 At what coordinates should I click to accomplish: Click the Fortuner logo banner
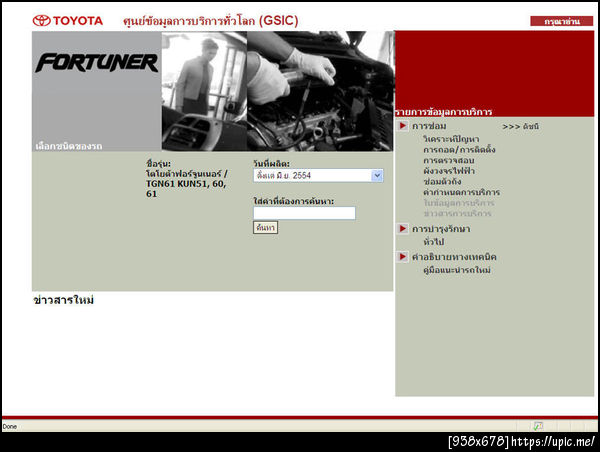click(97, 63)
